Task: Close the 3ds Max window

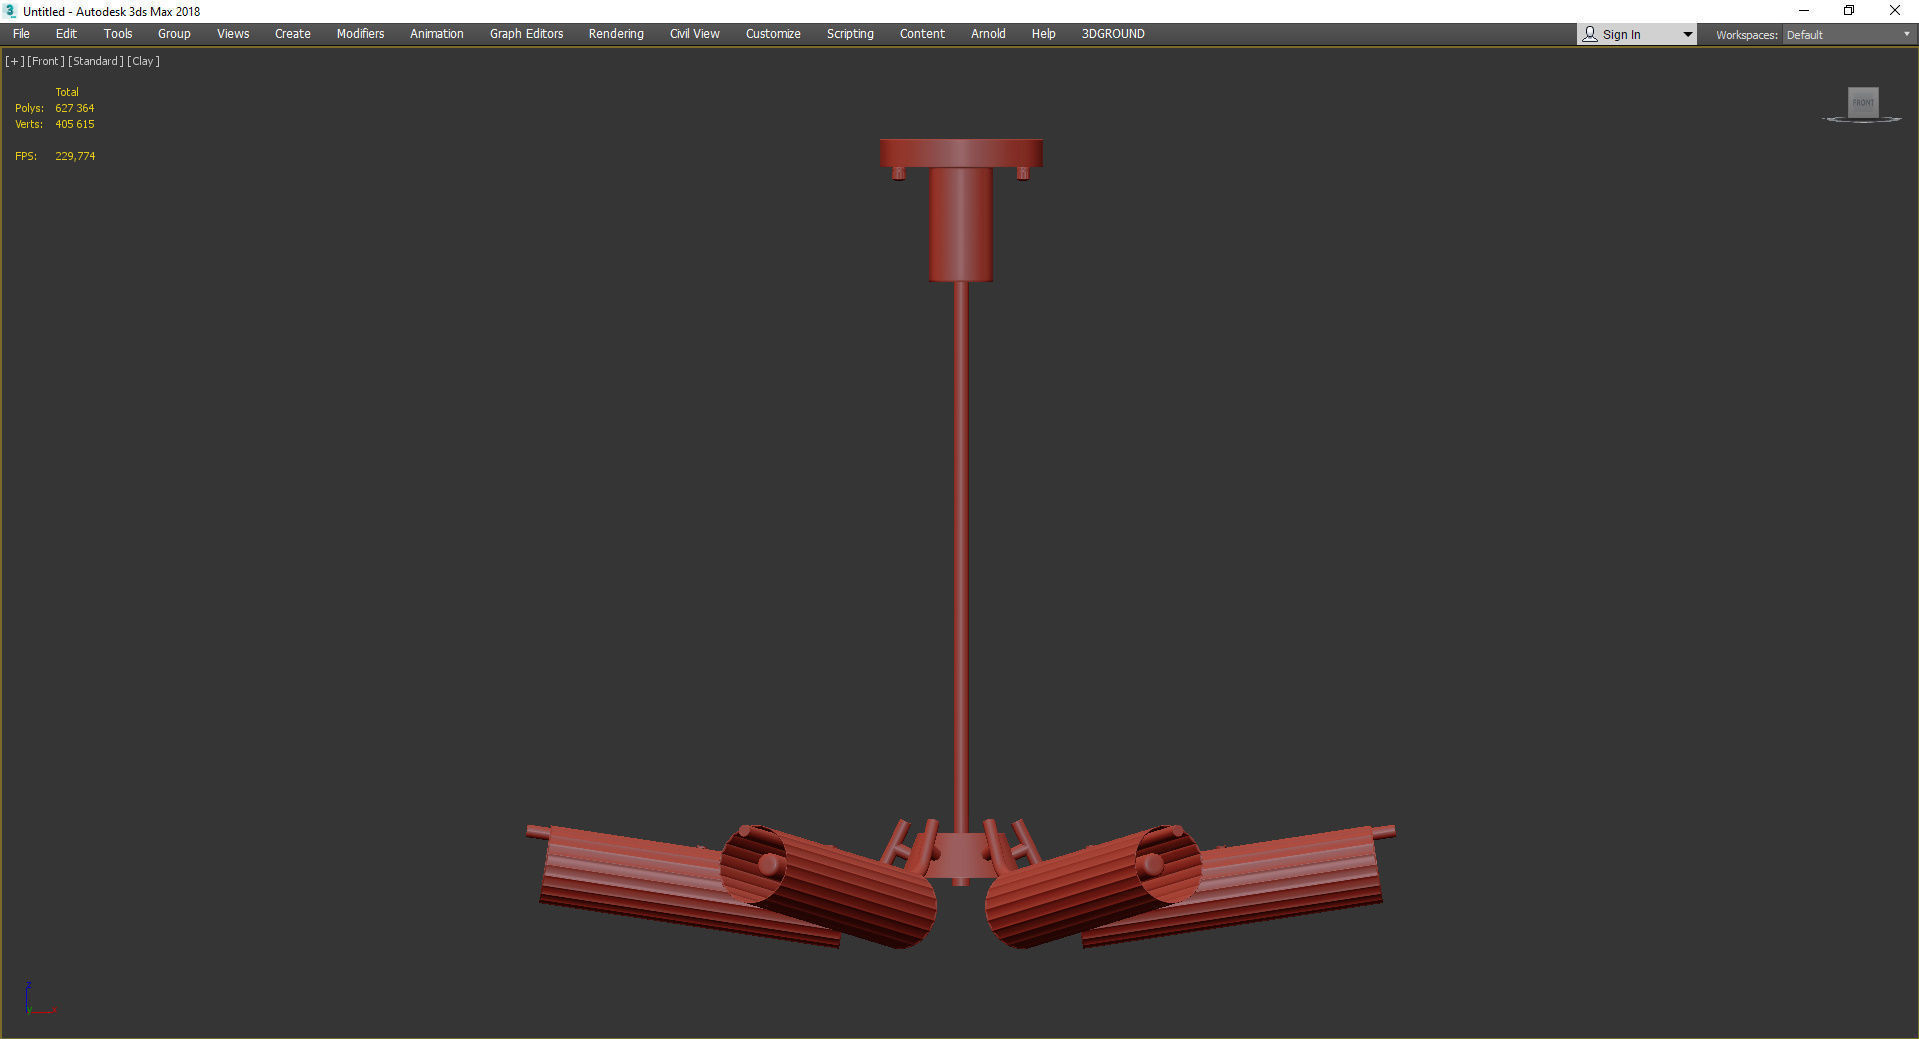Action: coord(1895,11)
